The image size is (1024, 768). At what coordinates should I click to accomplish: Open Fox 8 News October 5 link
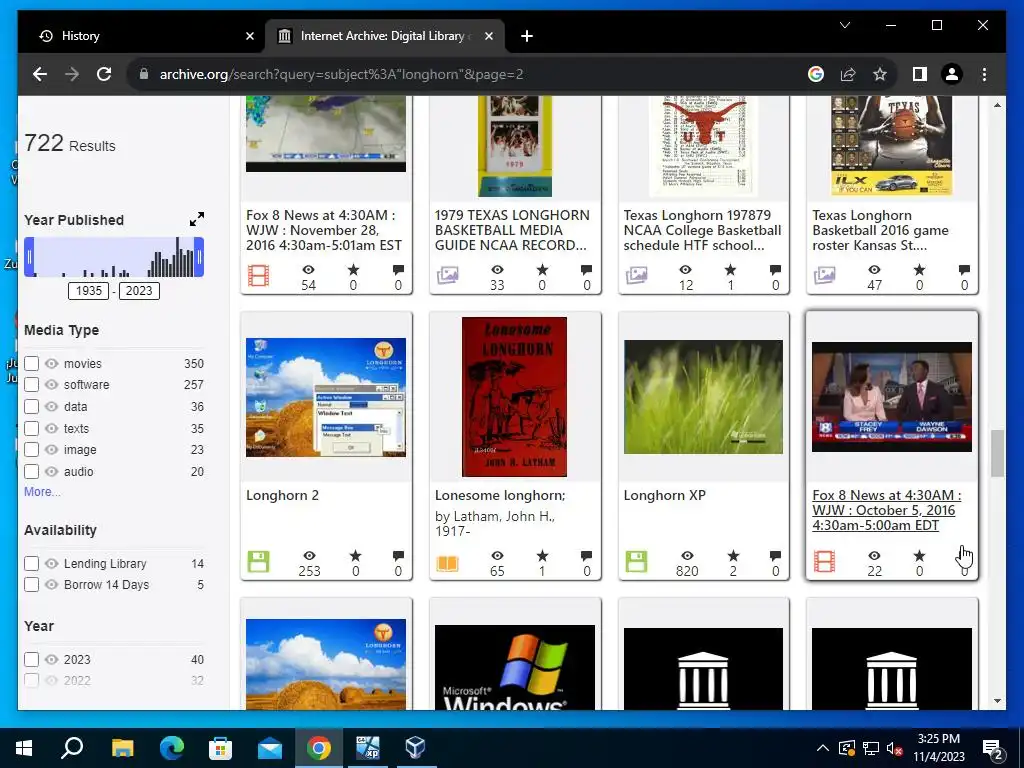886,510
